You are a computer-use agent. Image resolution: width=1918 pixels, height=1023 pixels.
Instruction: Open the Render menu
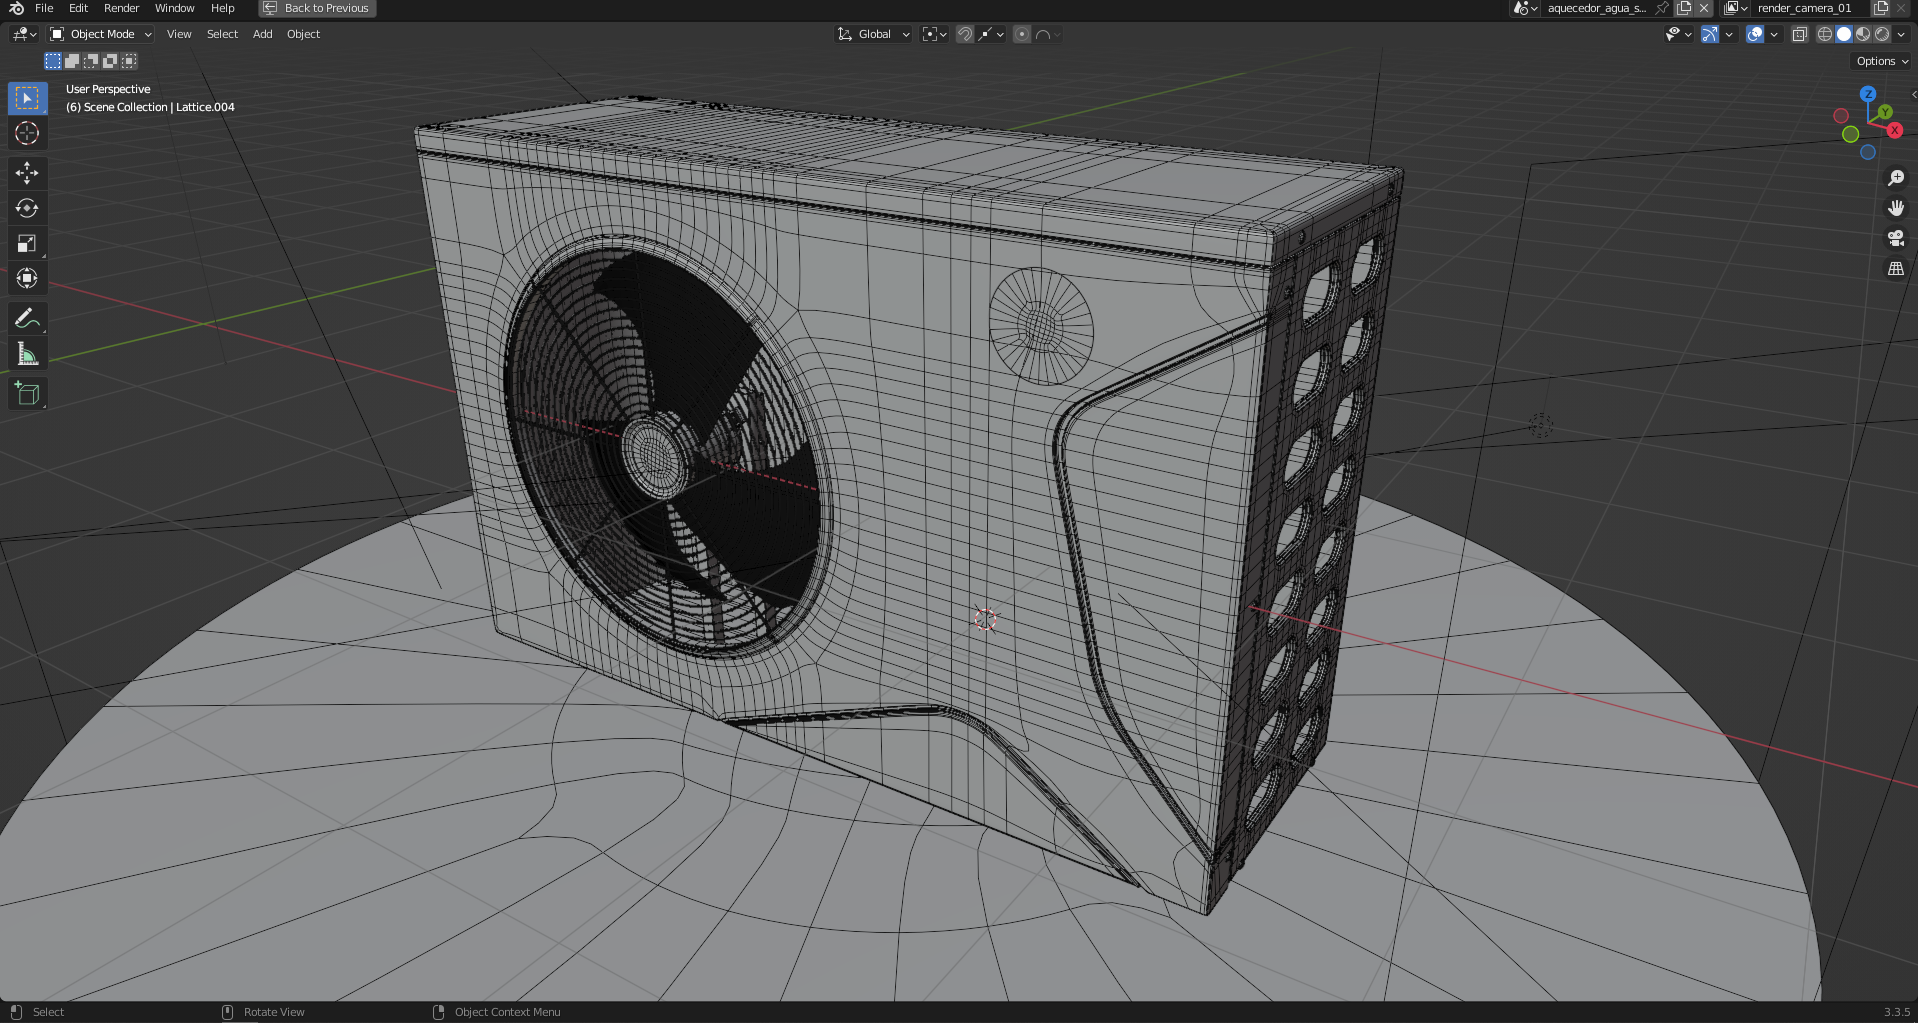point(121,8)
